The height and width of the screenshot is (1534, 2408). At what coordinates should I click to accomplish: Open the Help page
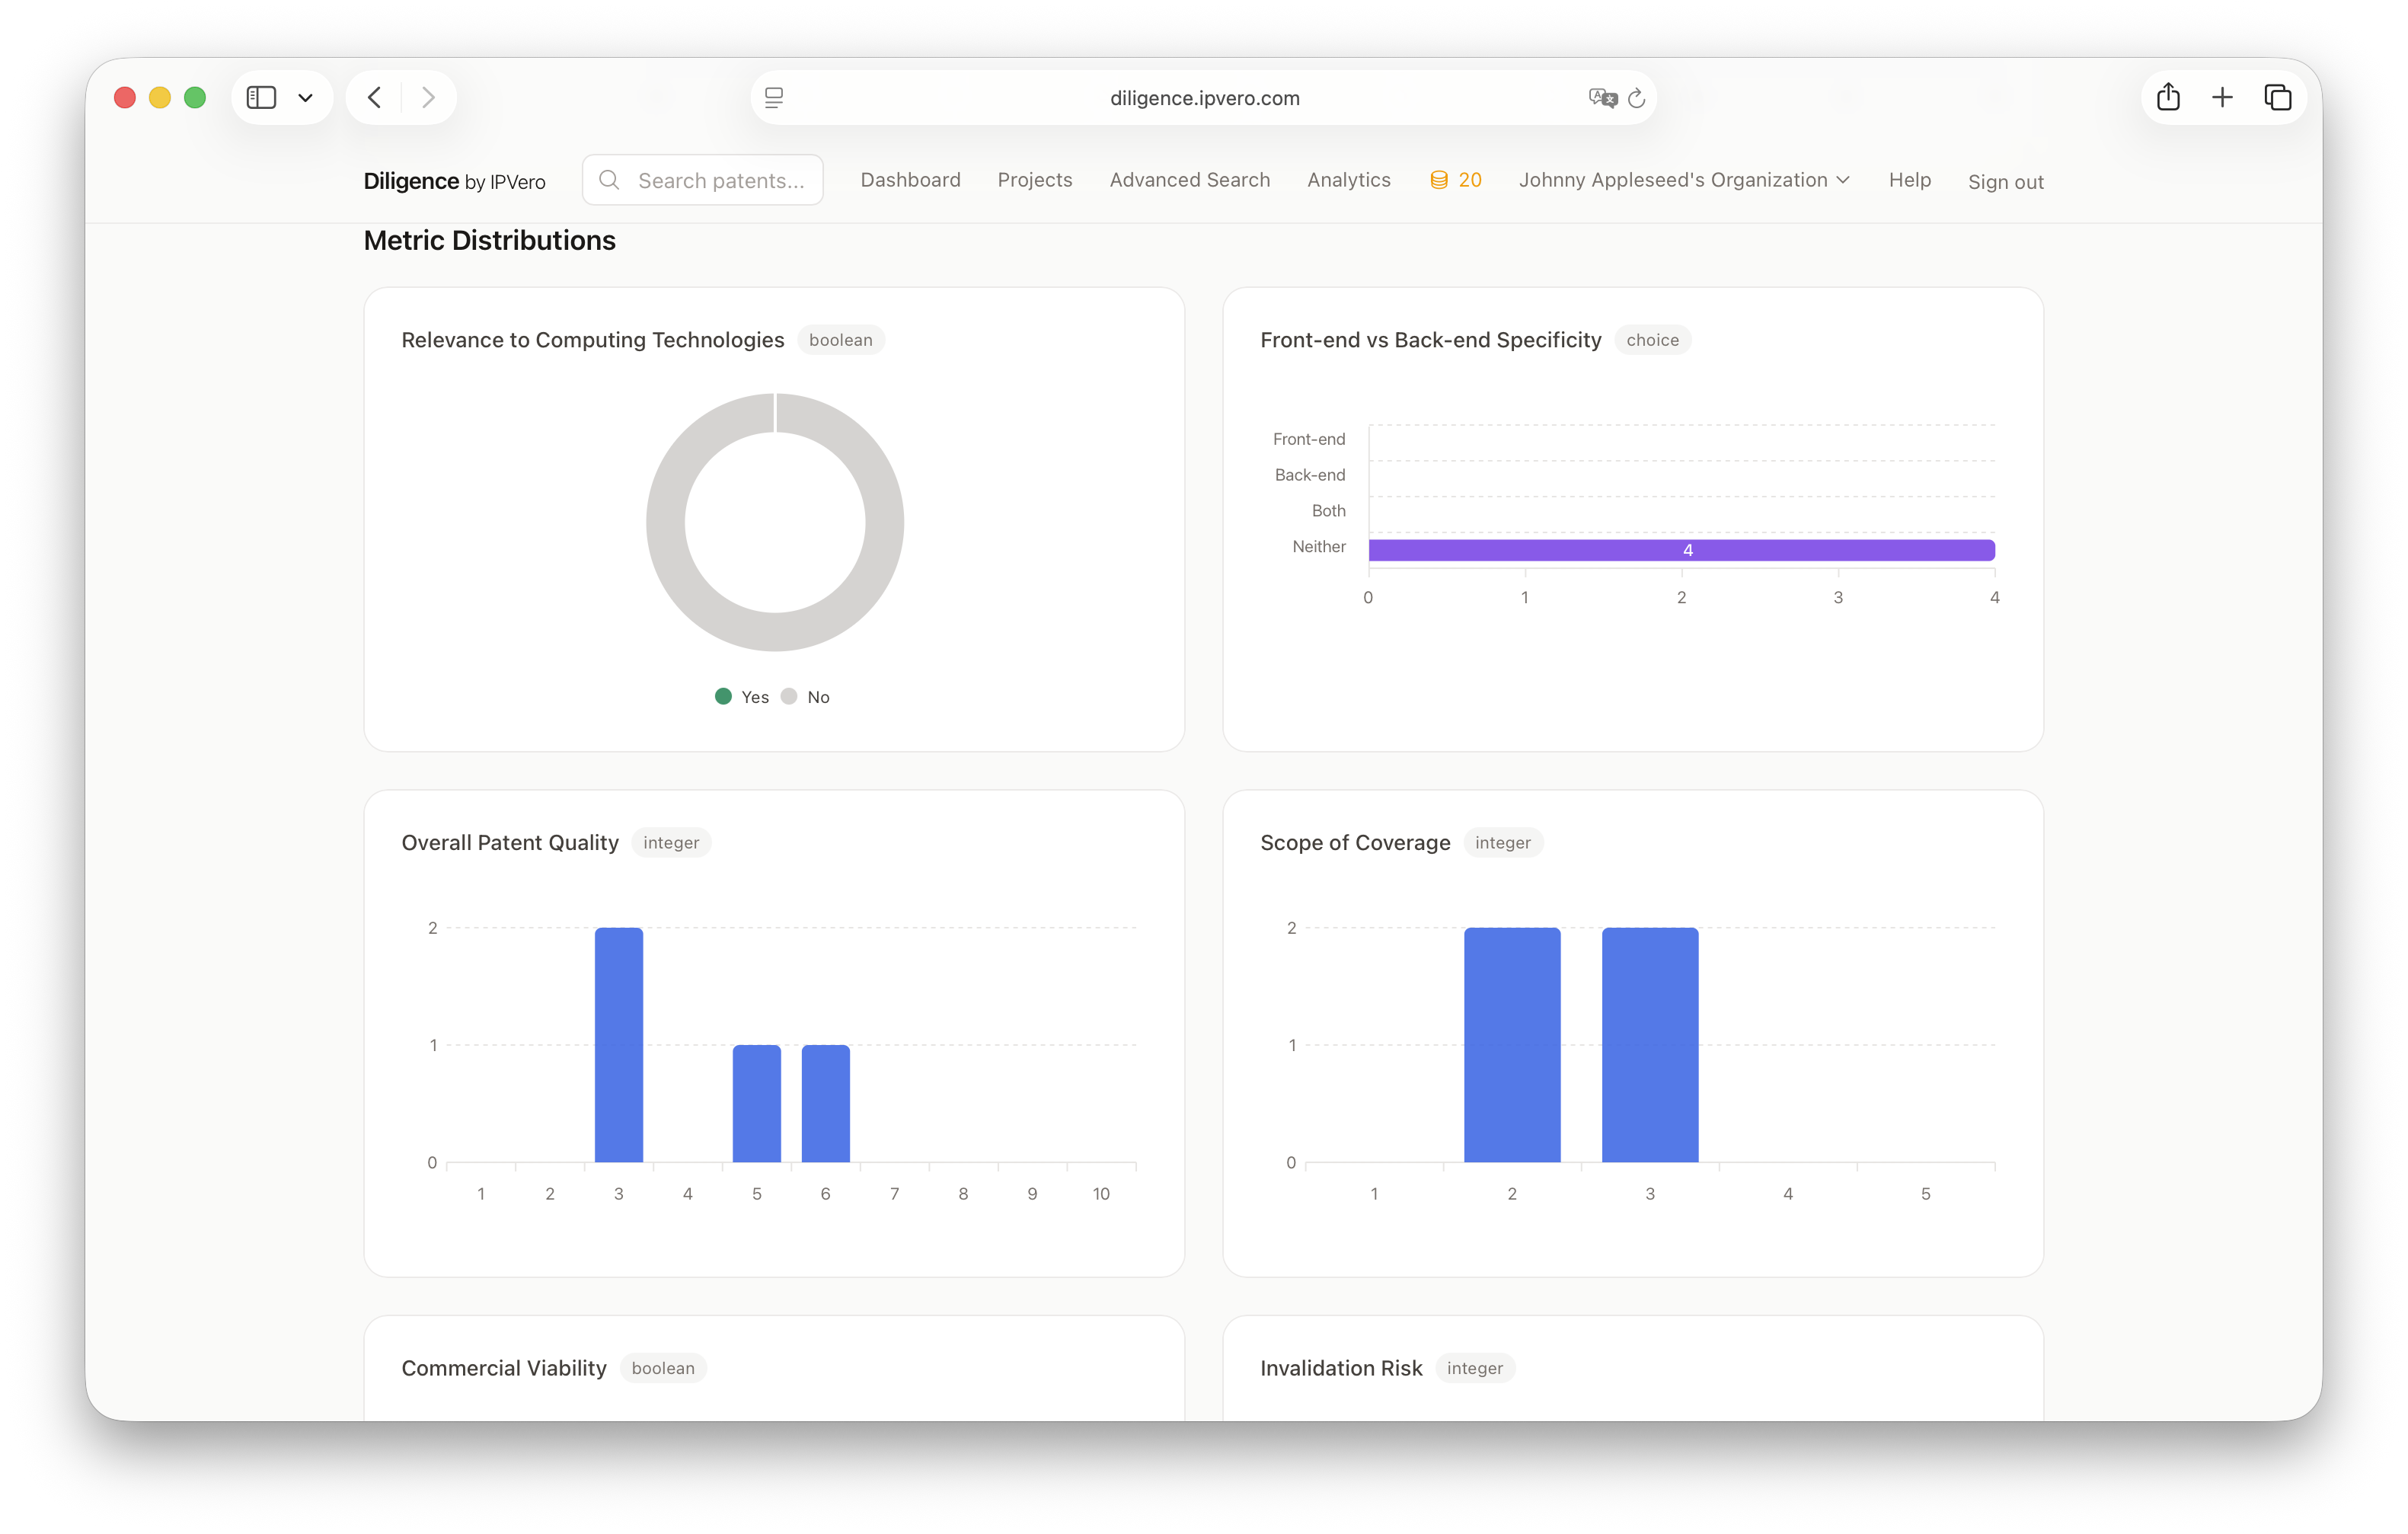(x=1909, y=181)
